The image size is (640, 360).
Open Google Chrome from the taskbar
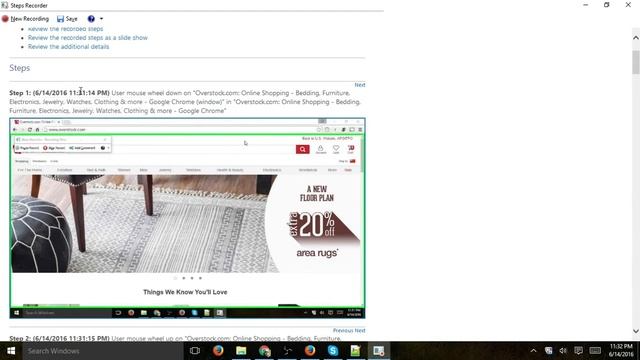tap(264, 351)
